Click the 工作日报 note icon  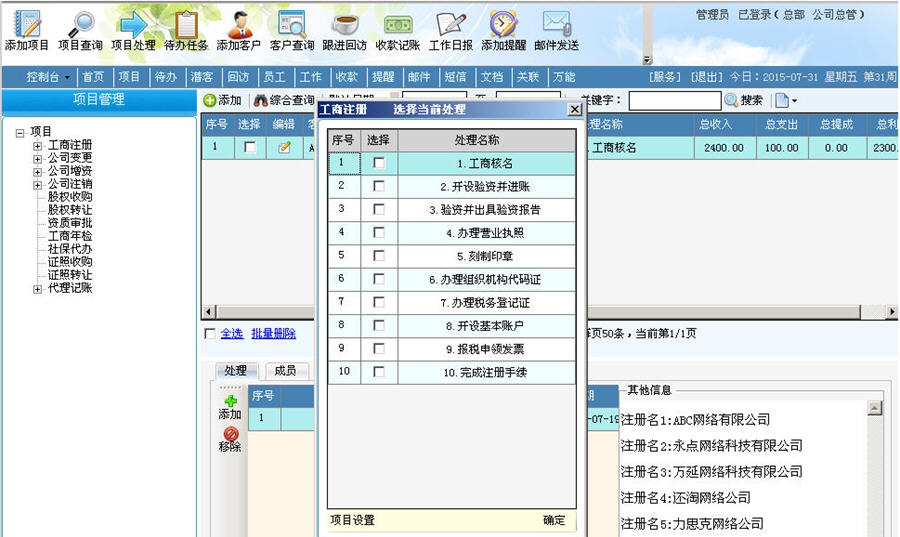(451, 31)
